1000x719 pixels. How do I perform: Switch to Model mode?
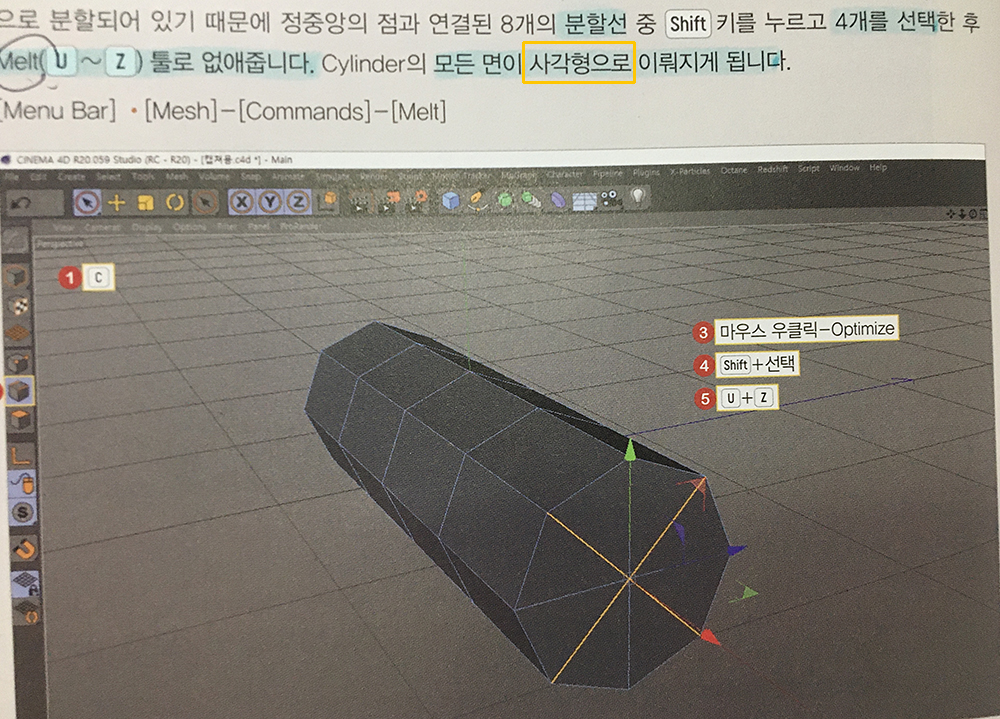(x=17, y=276)
